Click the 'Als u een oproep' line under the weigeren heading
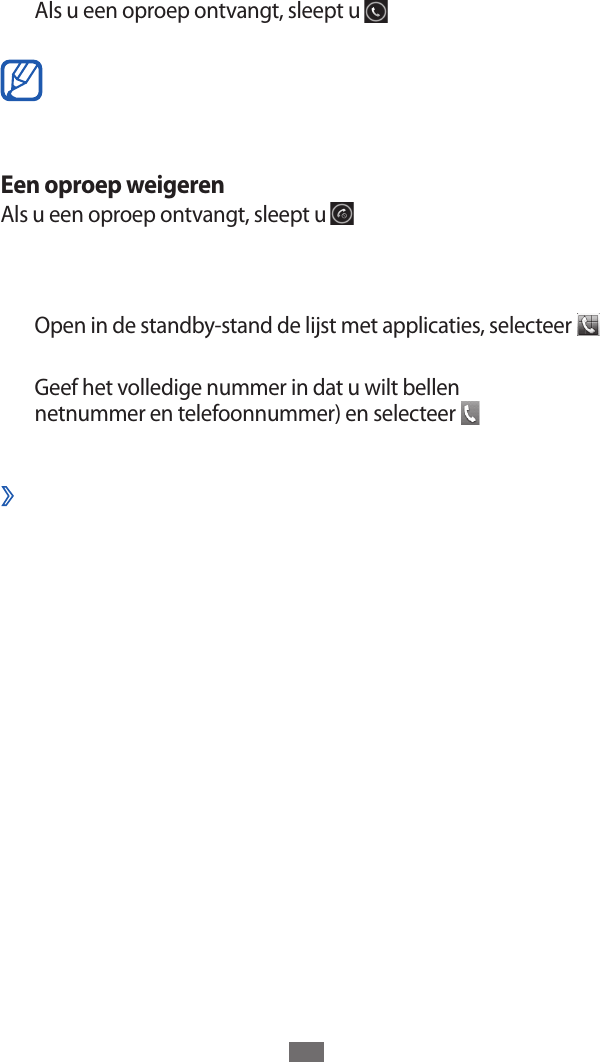This screenshot has width=600, height=1062. coord(163,215)
